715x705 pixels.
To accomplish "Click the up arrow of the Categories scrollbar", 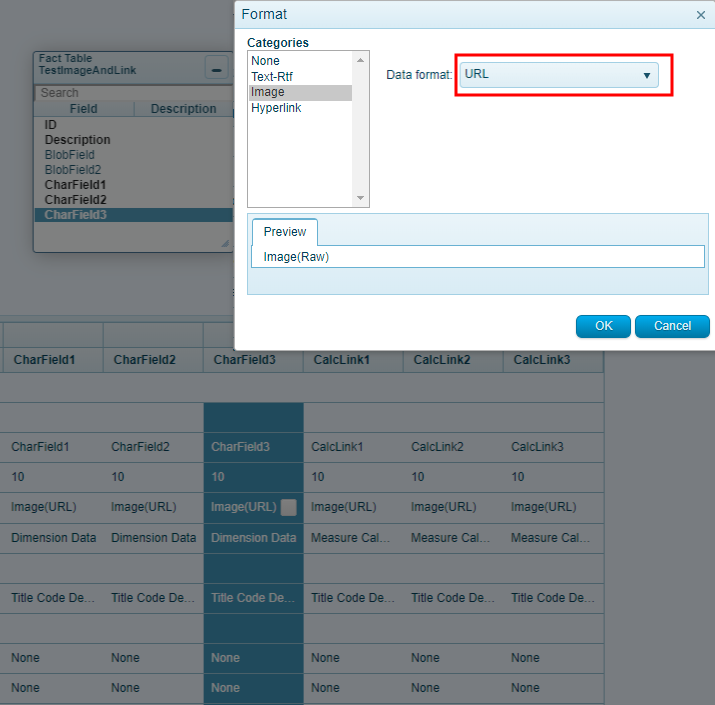I will tap(361, 60).
